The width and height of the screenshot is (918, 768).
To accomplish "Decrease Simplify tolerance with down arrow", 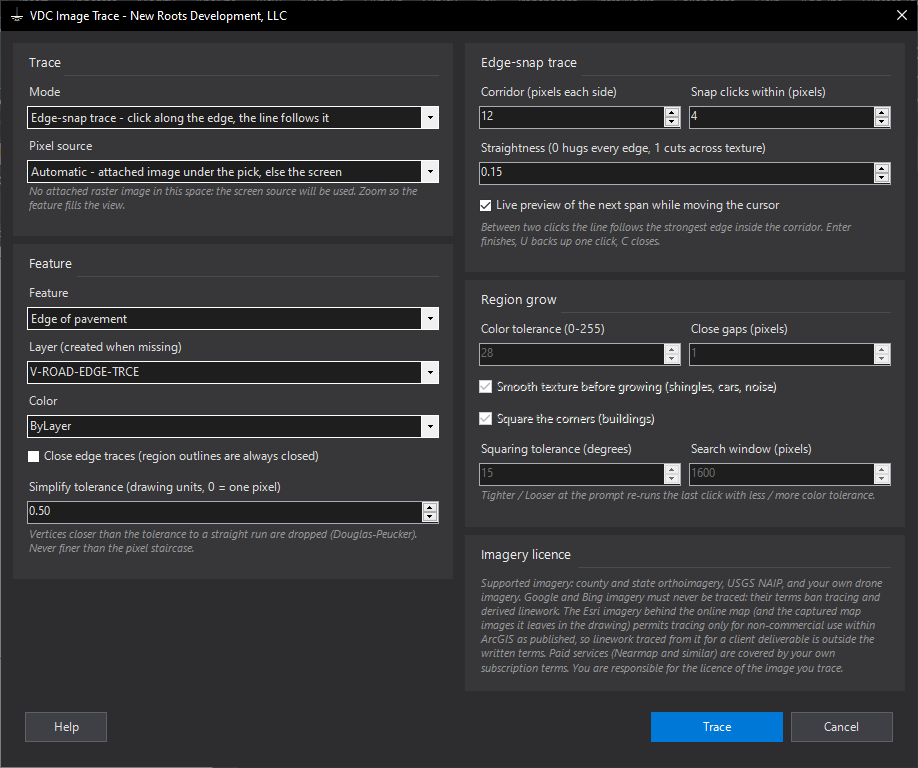I will coord(430,517).
